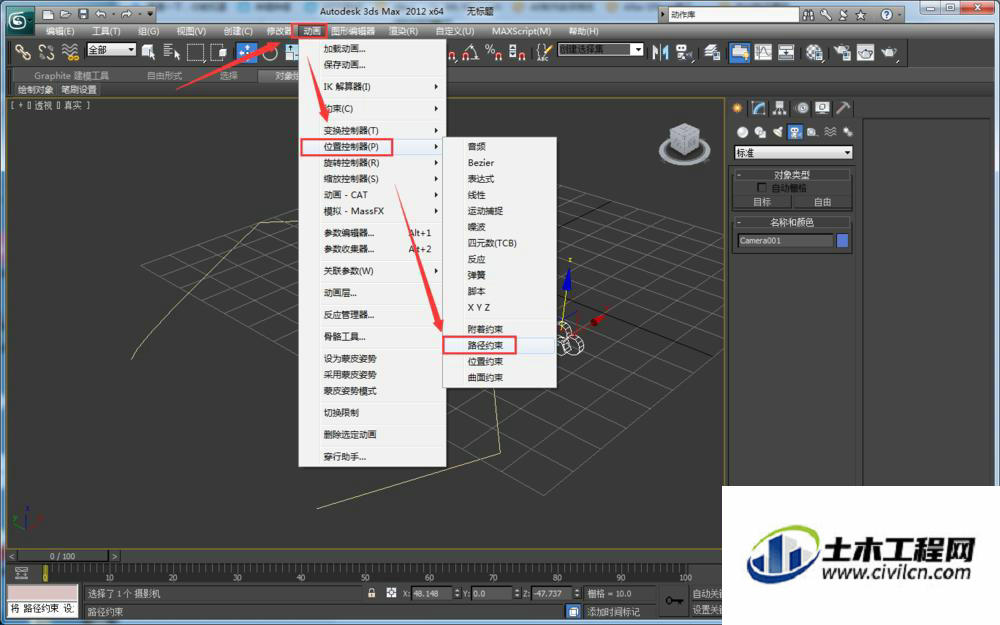Open the 渲染(R) menu
1000x625 pixels.
[403, 31]
